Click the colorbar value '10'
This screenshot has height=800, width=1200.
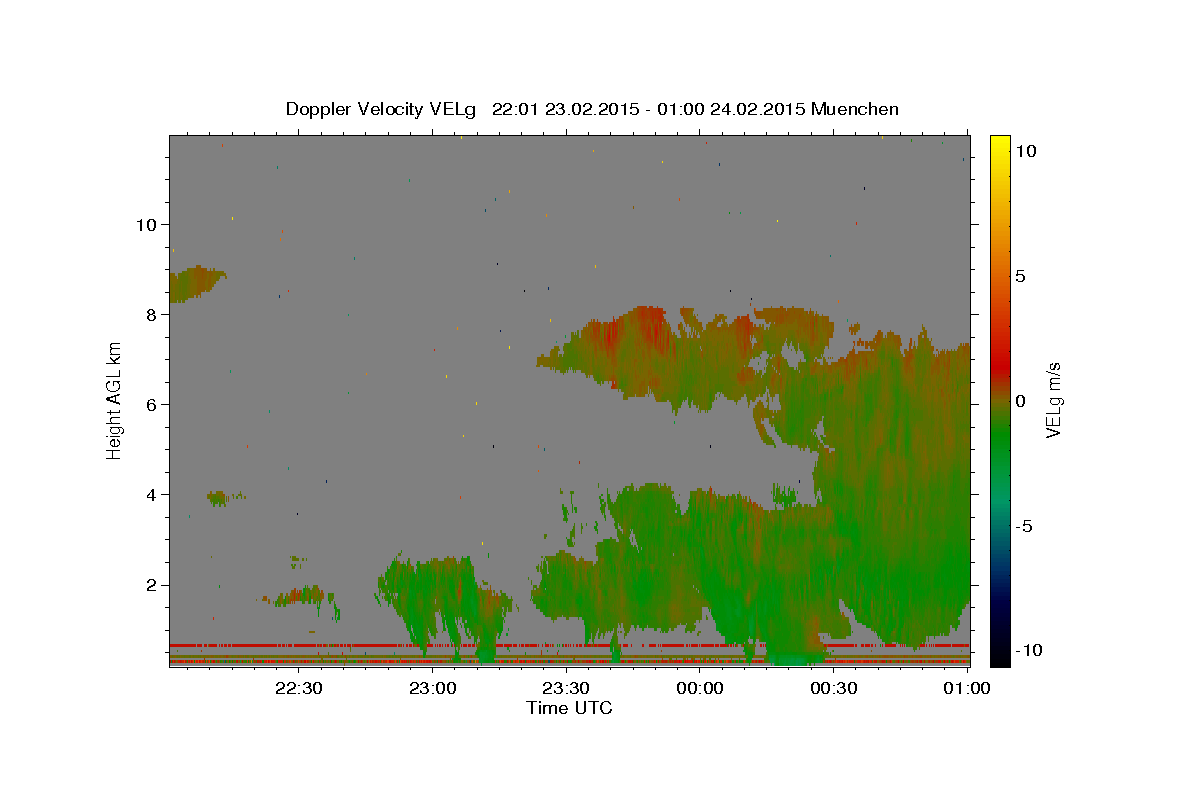coord(1024,151)
